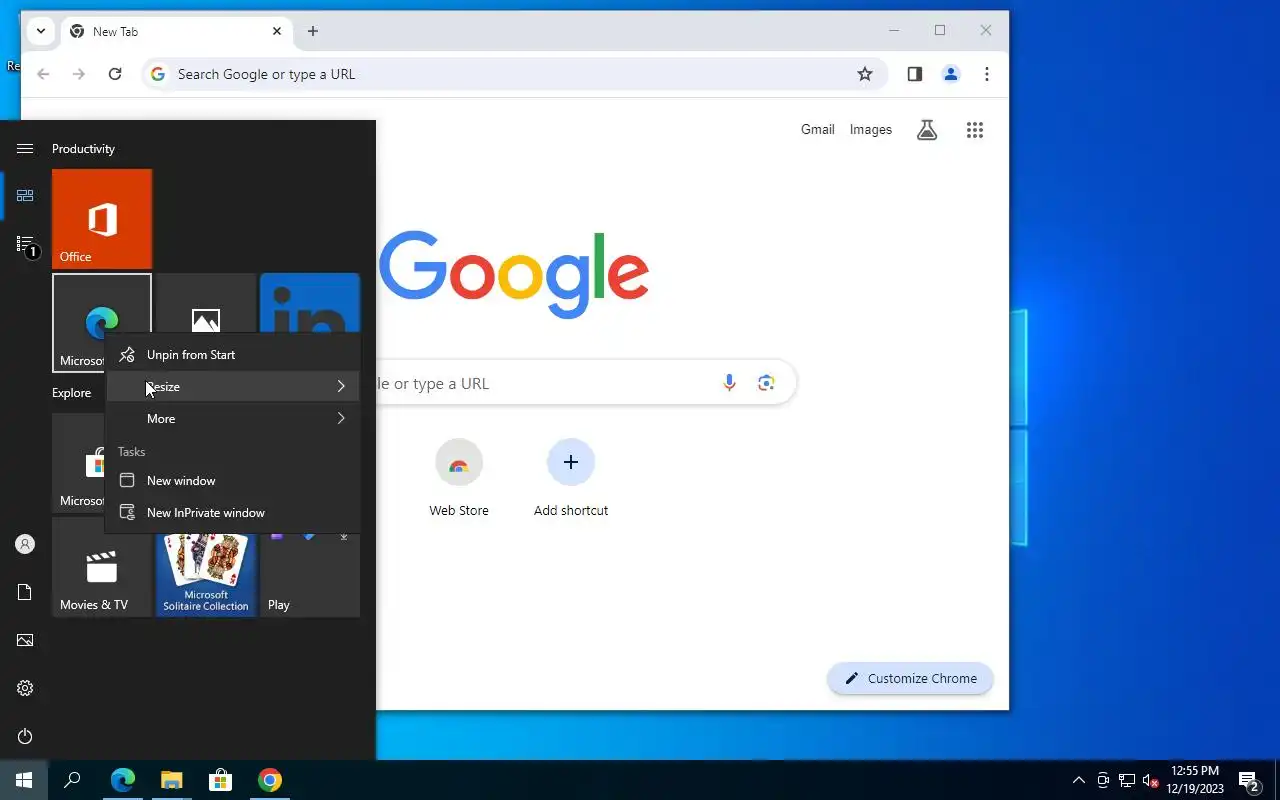Open a new Chrome tab with plus
The width and height of the screenshot is (1280, 800).
click(x=313, y=31)
